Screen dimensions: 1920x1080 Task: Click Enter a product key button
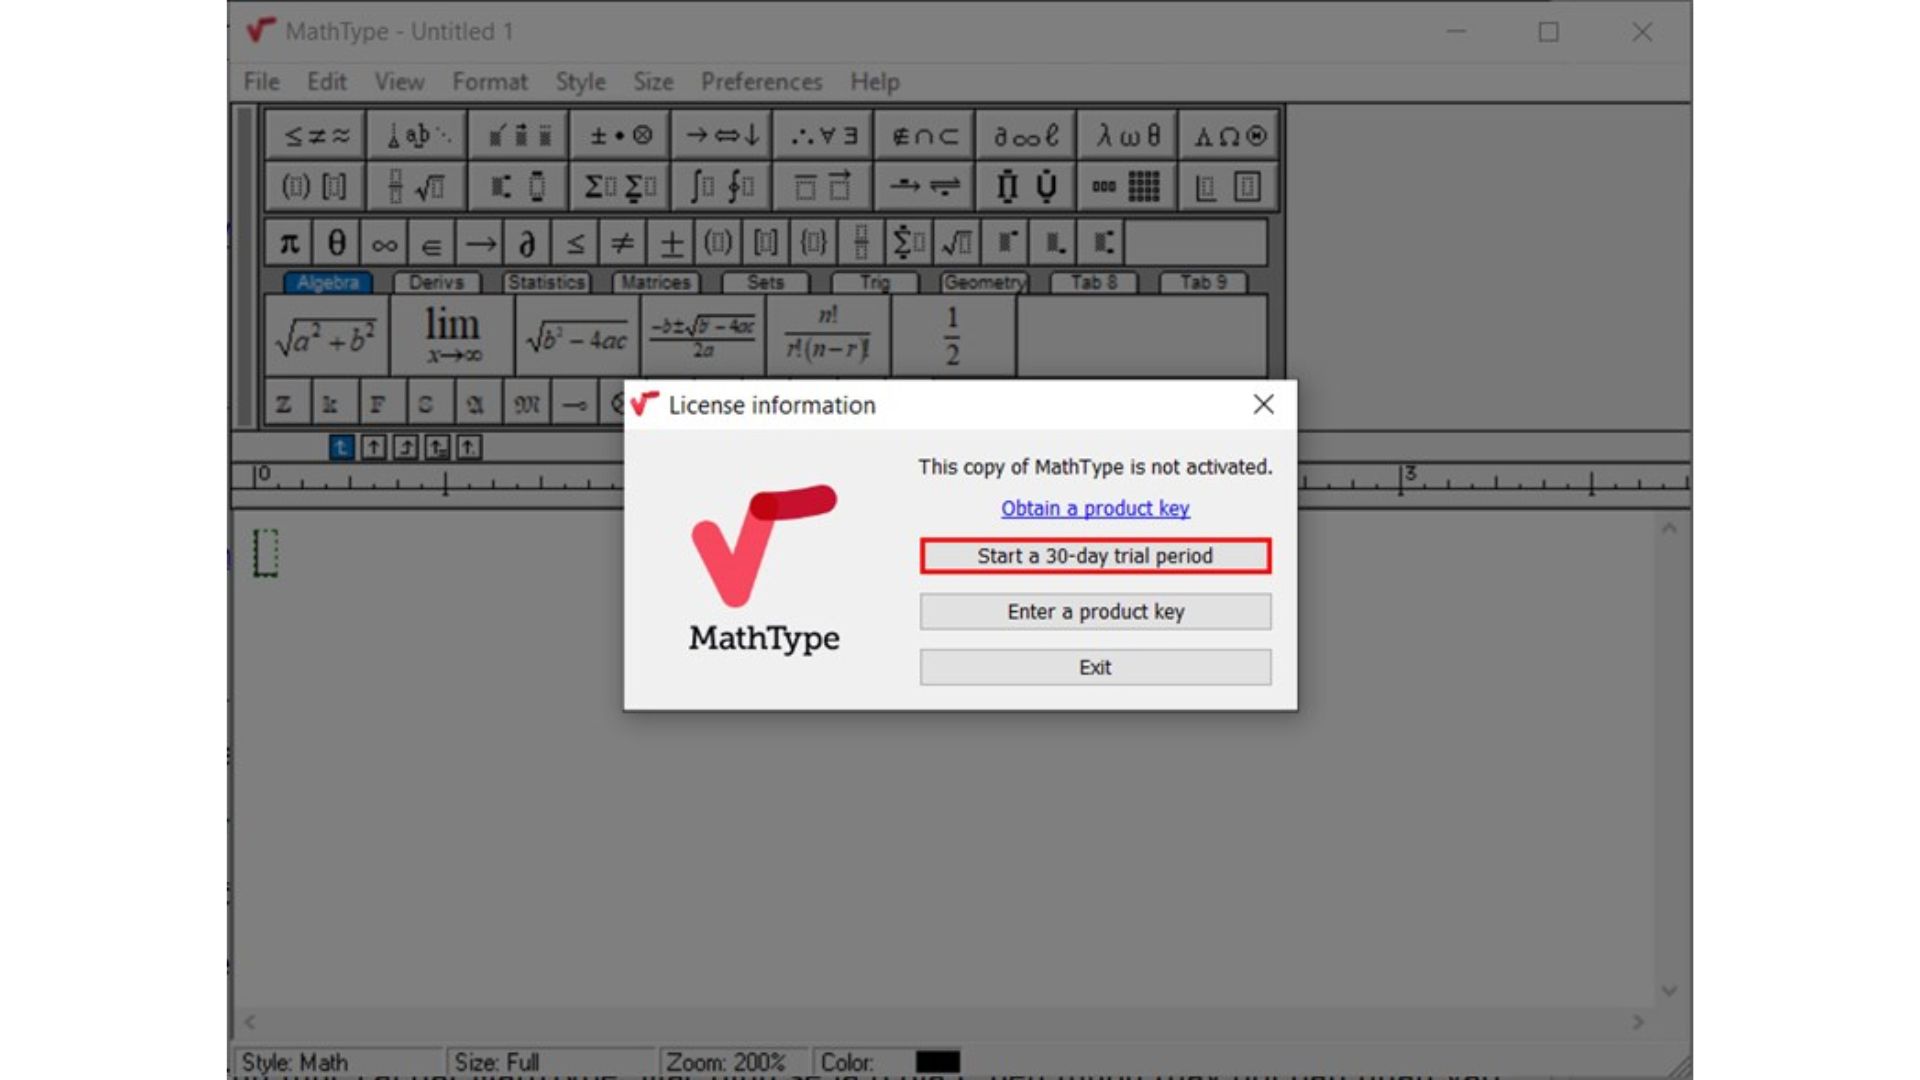tap(1095, 612)
